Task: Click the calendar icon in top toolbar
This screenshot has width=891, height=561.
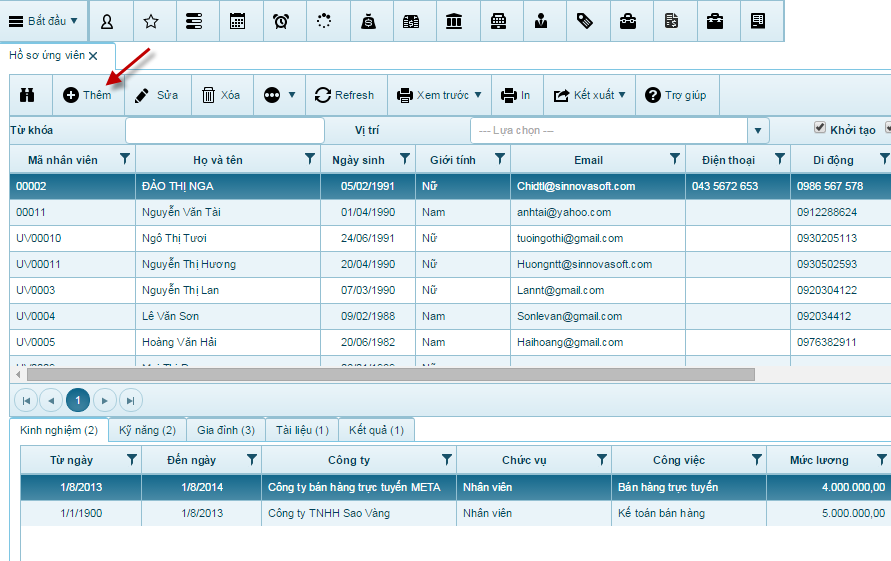Action: point(237,21)
